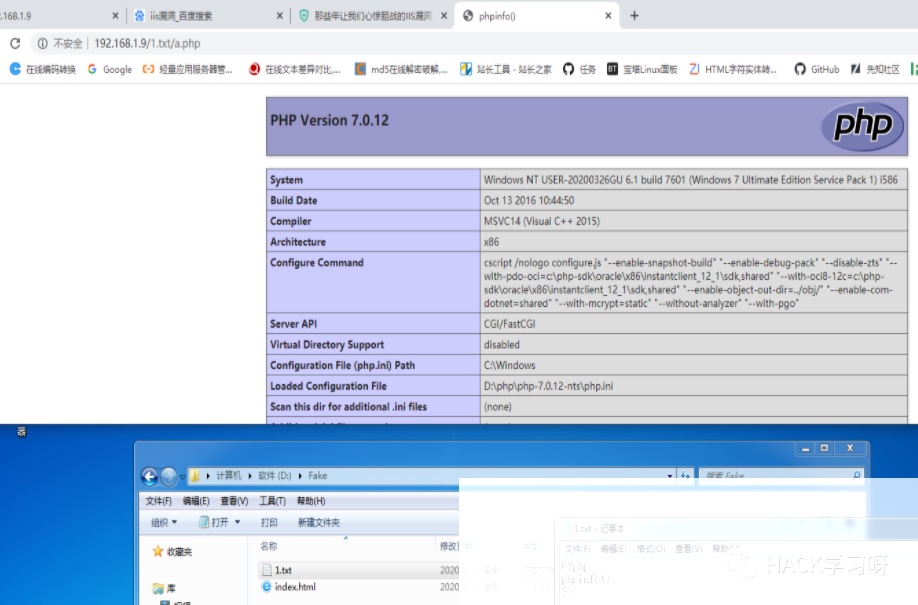Open the Google bookmark
The image size is (918, 605).
click(x=109, y=69)
